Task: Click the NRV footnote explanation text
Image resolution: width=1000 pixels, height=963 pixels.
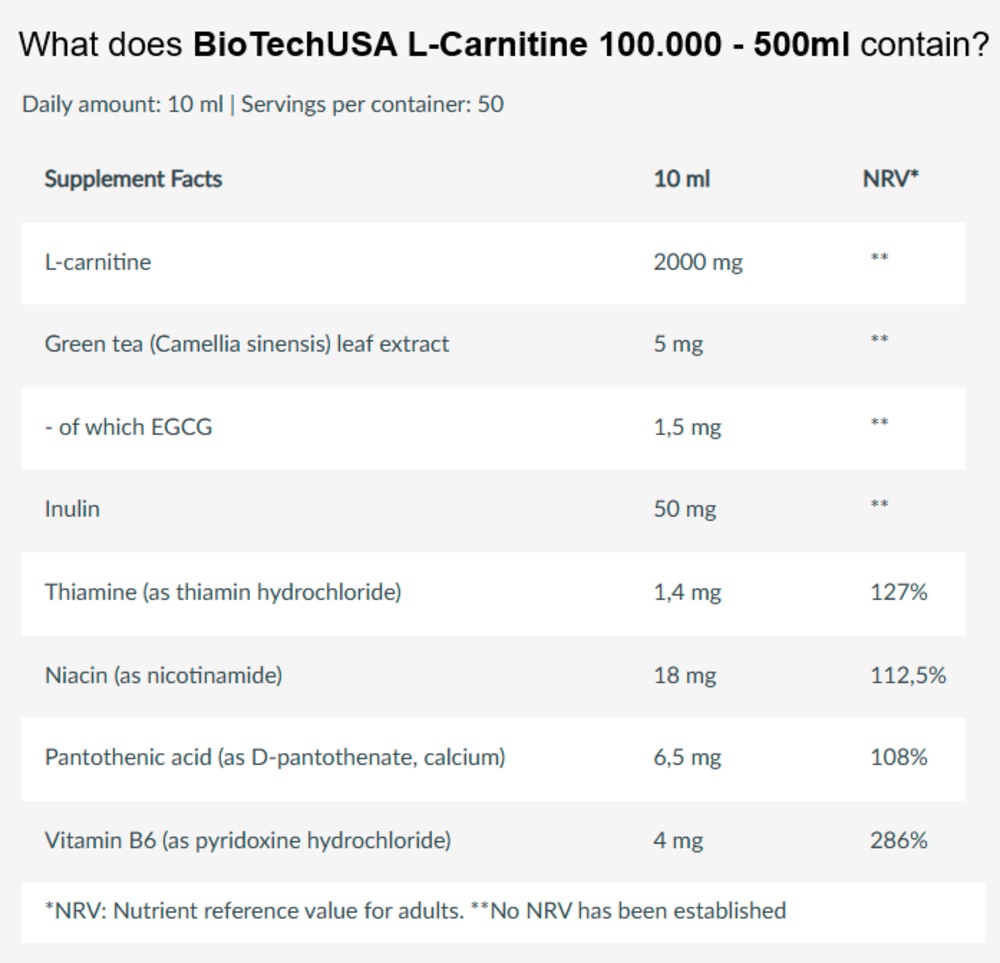Action: [415, 911]
